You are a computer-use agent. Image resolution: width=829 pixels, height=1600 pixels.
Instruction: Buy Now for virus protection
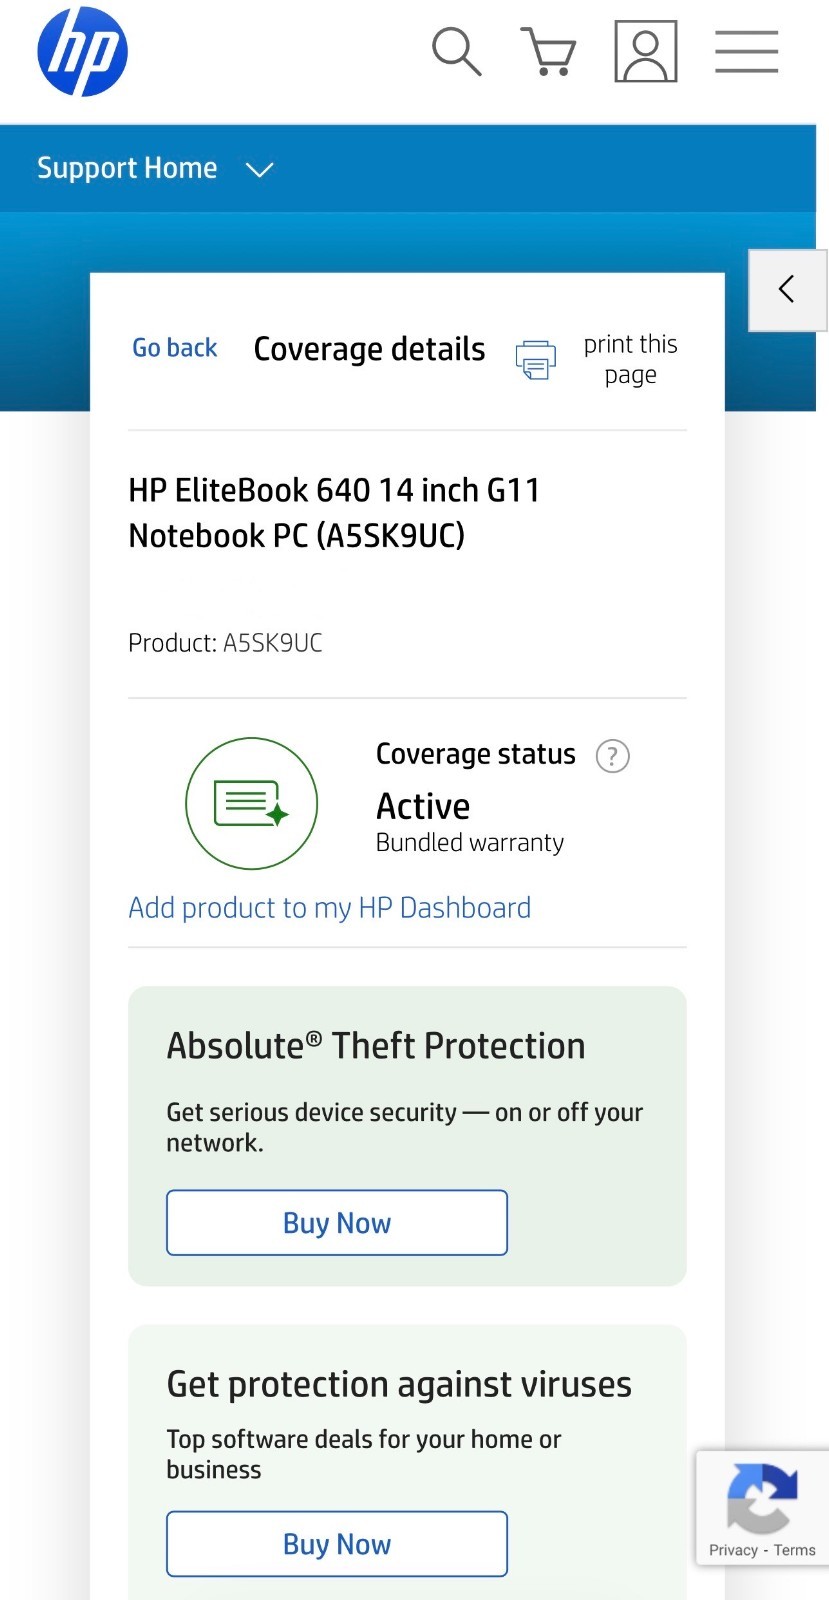point(337,1544)
